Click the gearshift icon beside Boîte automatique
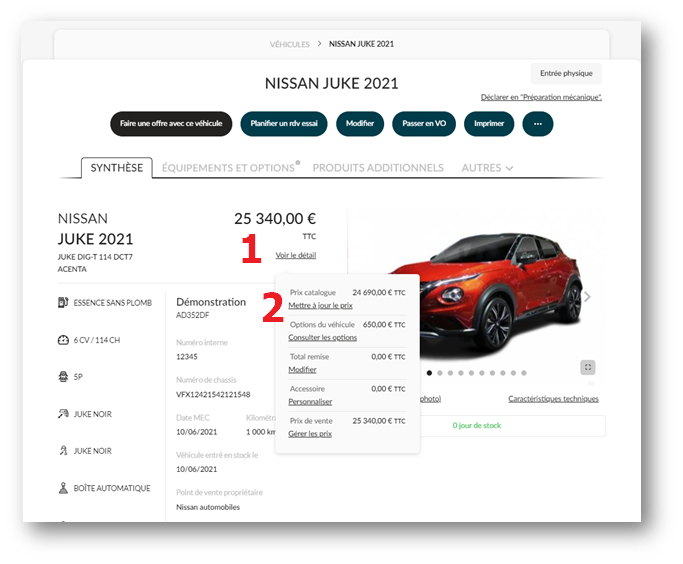 tap(63, 488)
